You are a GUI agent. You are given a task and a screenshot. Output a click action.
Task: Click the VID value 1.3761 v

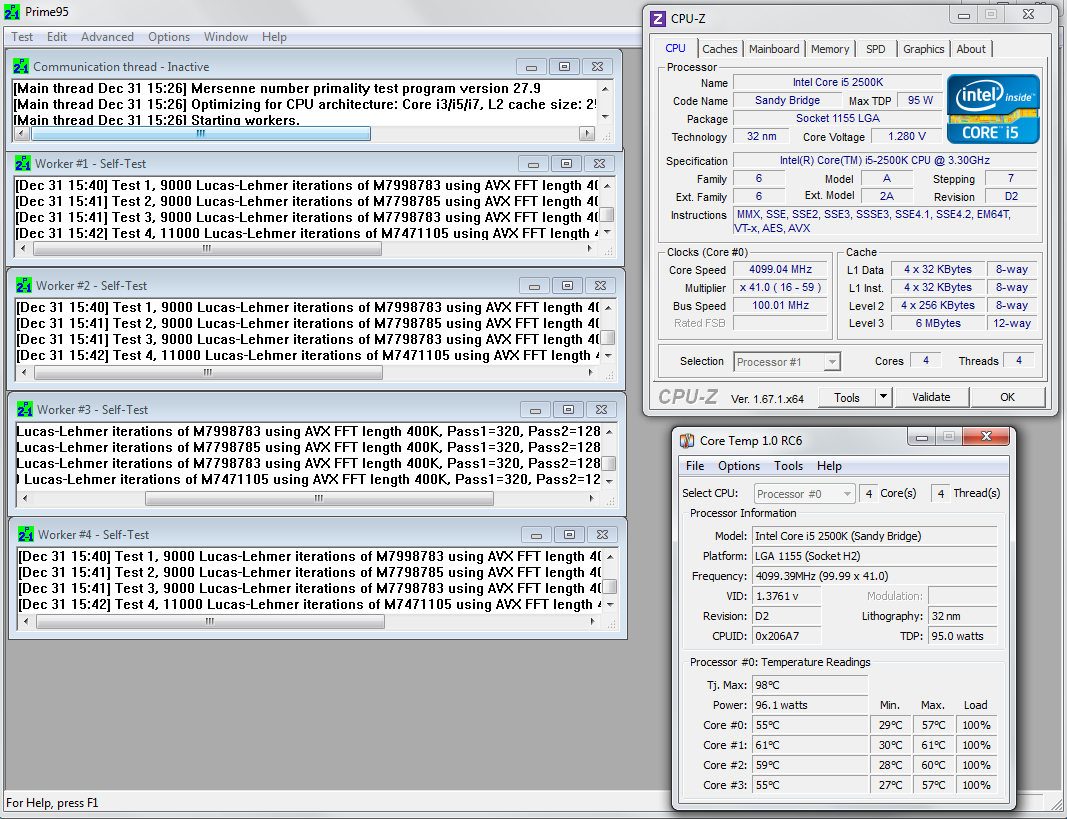pyautogui.click(x=786, y=597)
